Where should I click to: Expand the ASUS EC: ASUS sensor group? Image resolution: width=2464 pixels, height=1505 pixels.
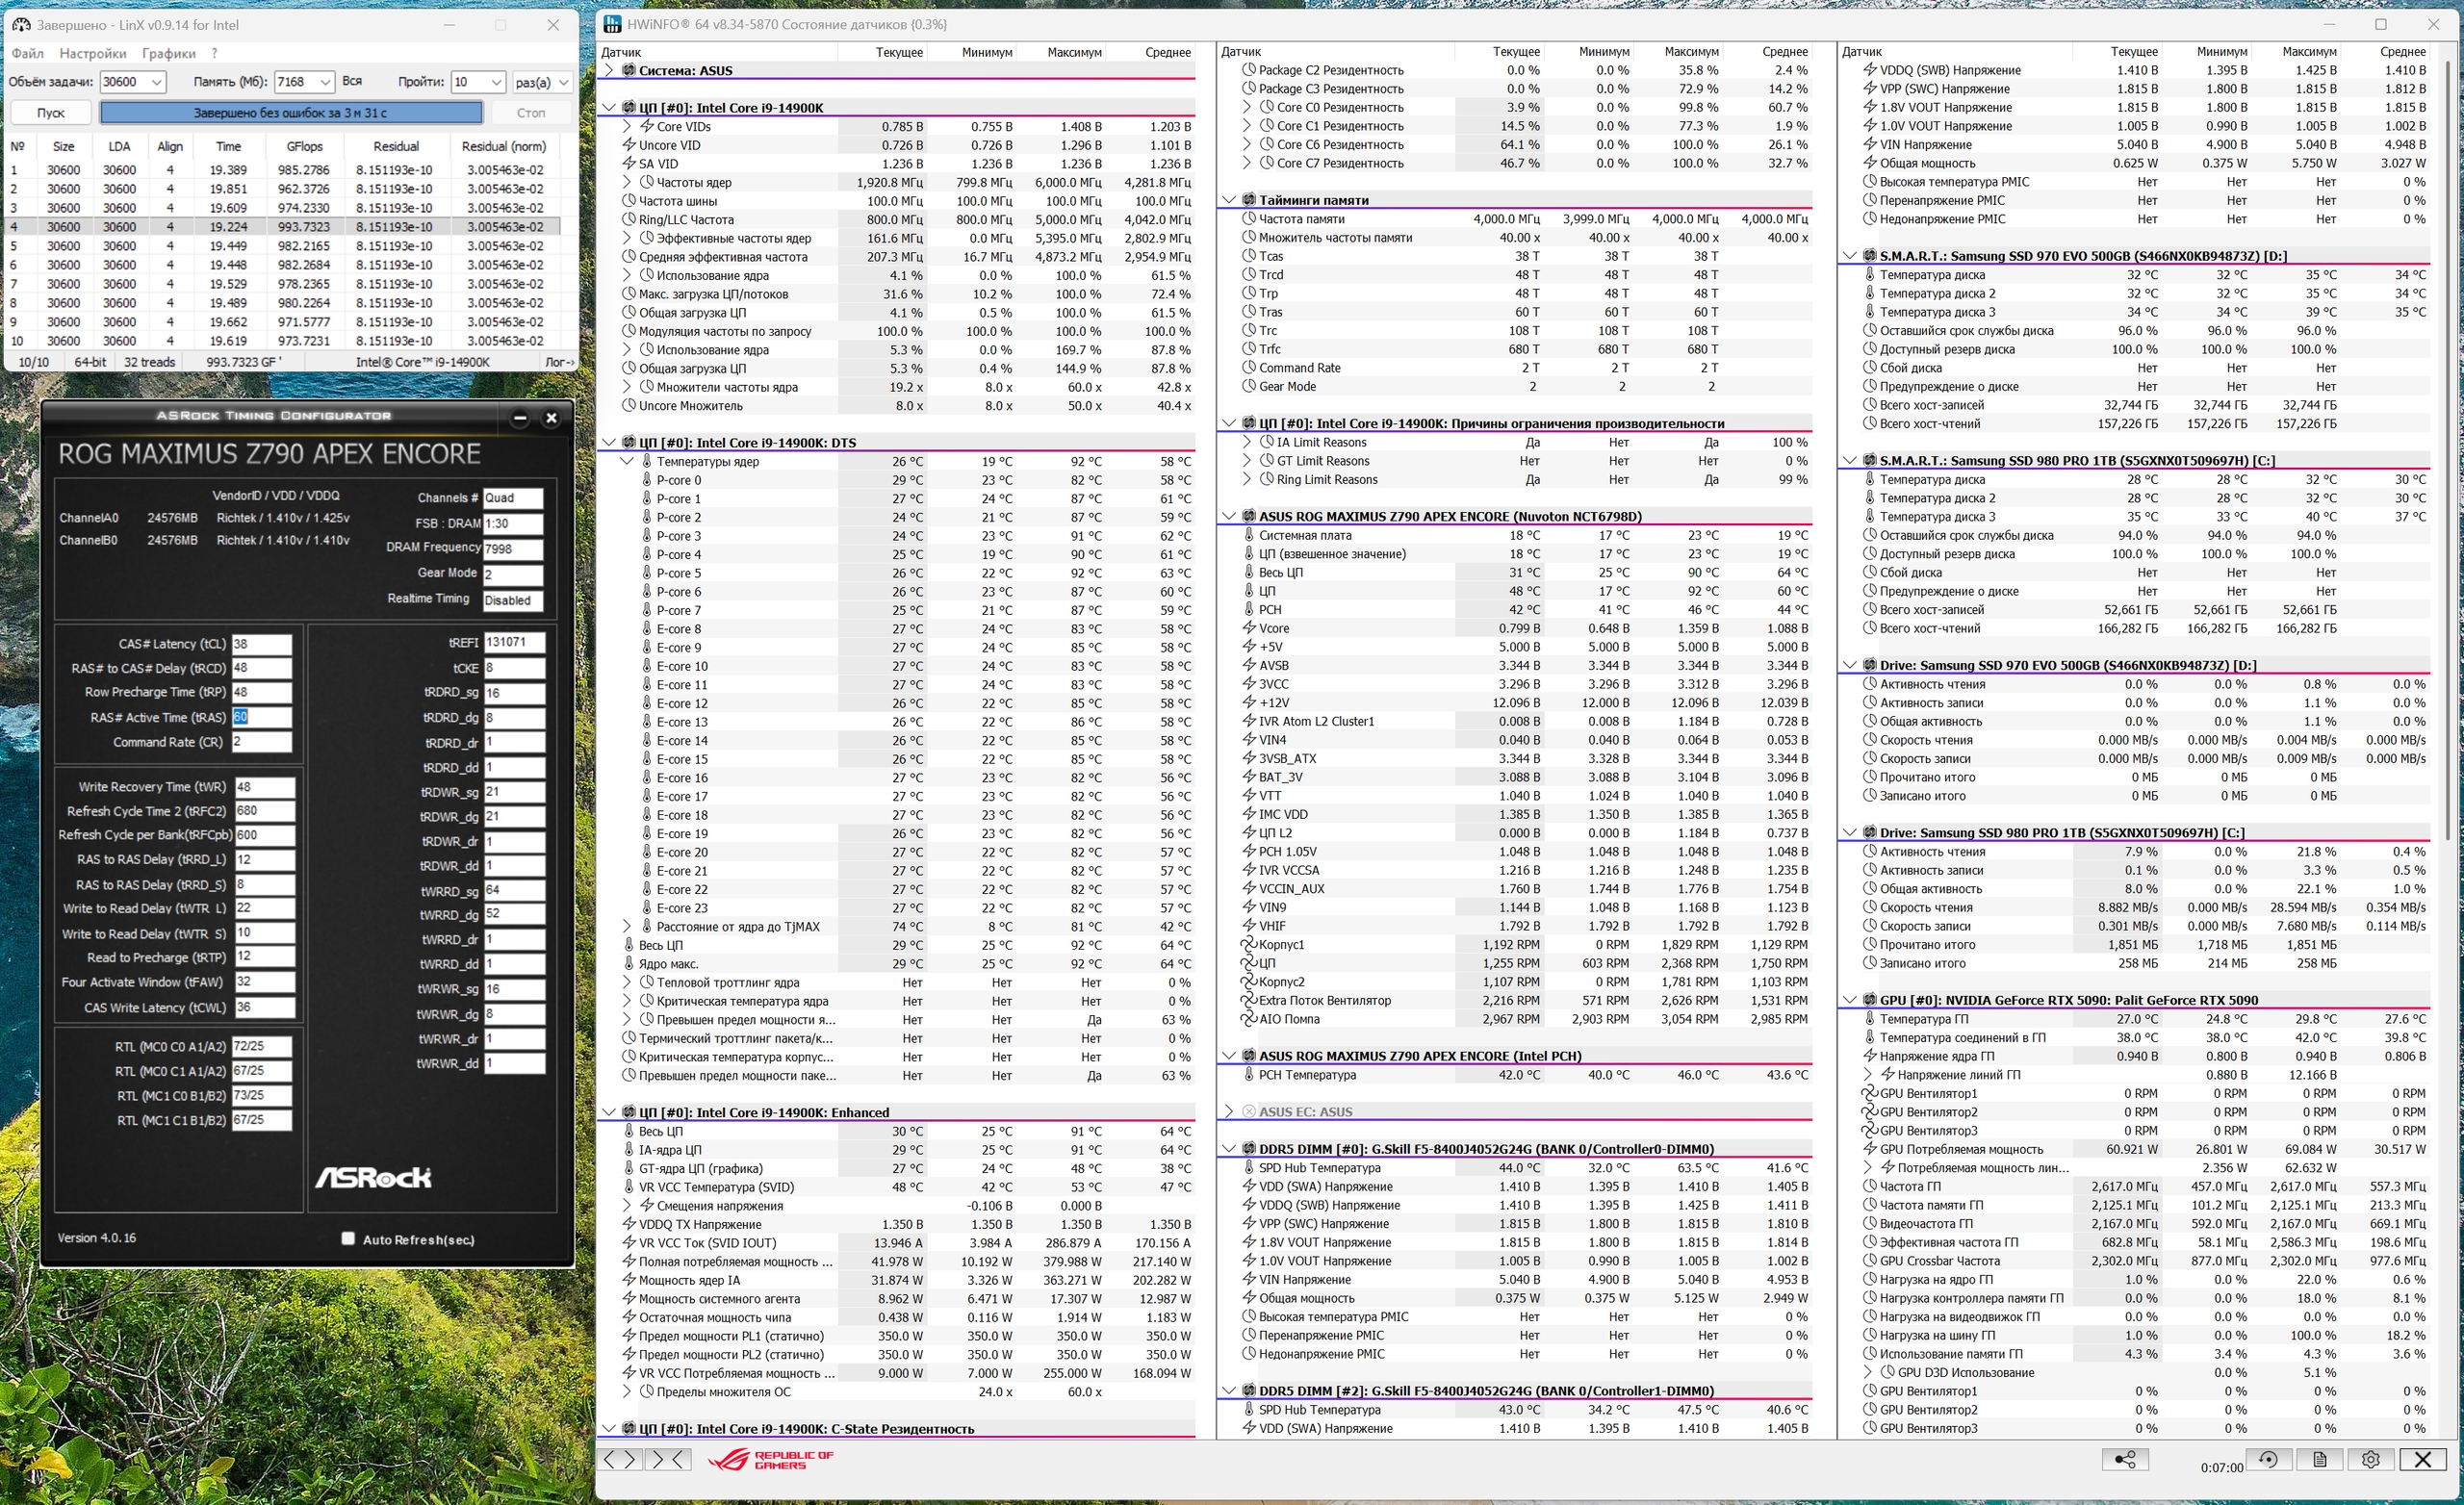[1229, 1111]
